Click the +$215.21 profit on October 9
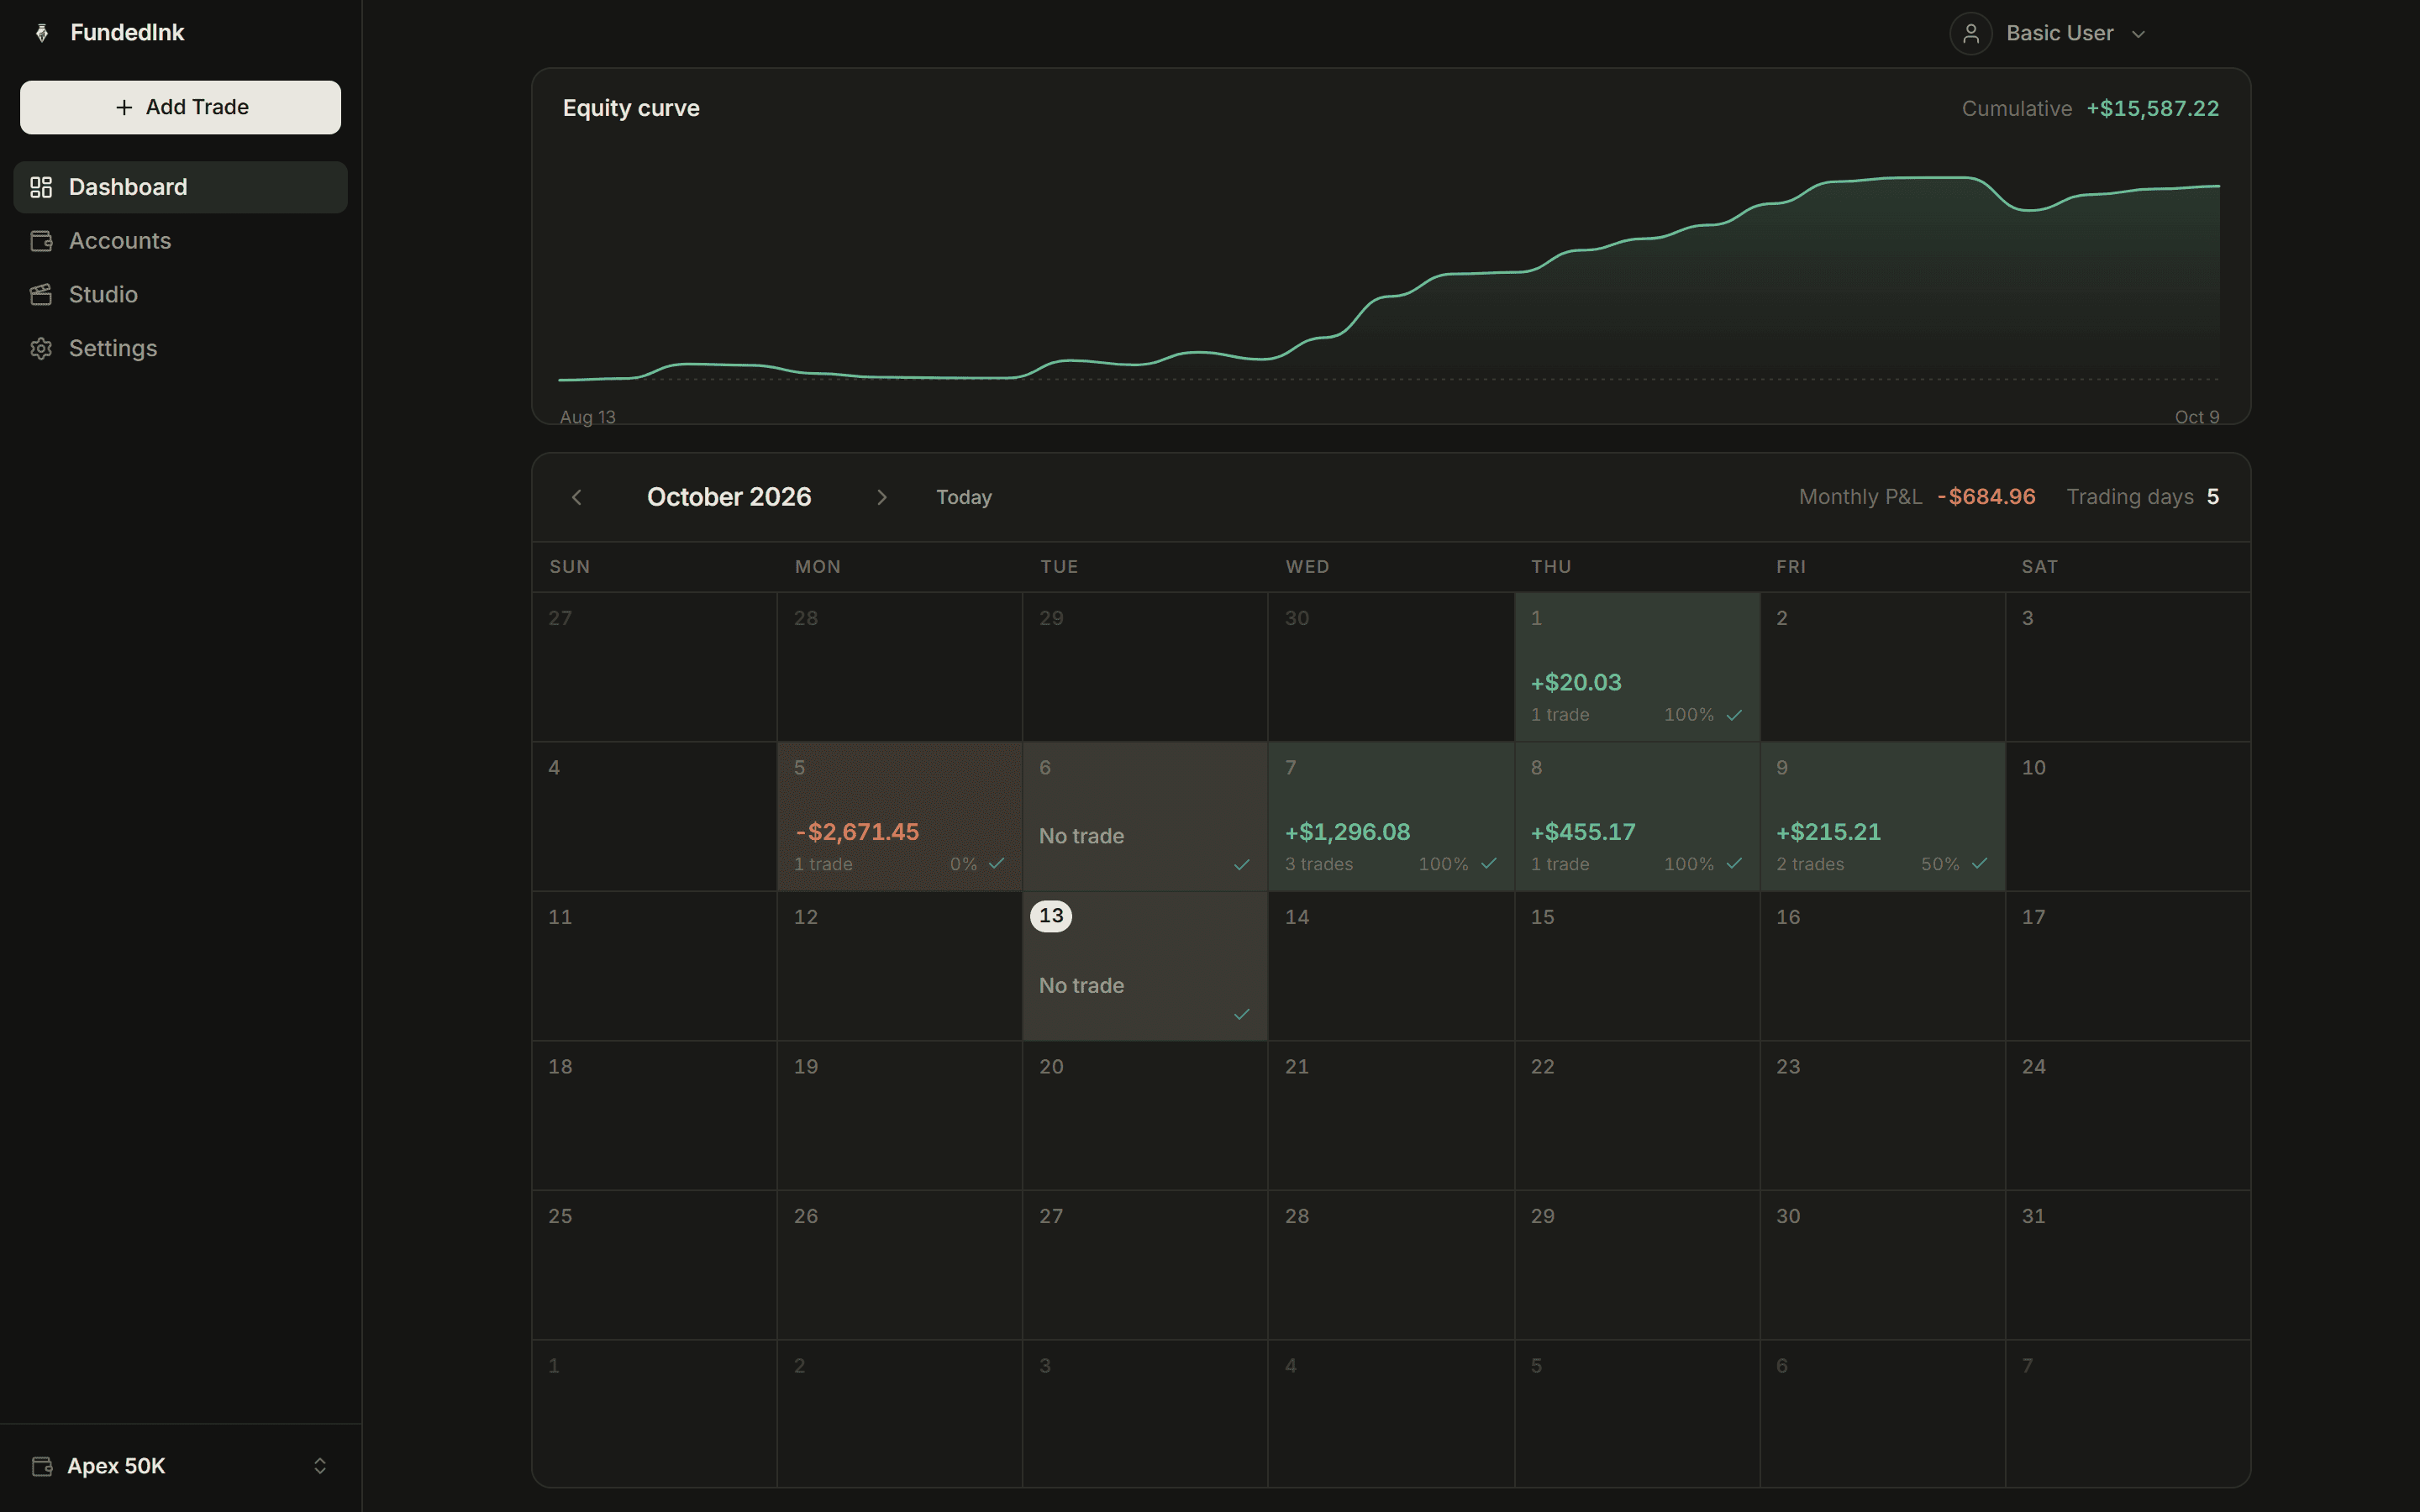Image resolution: width=2420 pixels, height=1512 pixels. point(1828,832)
